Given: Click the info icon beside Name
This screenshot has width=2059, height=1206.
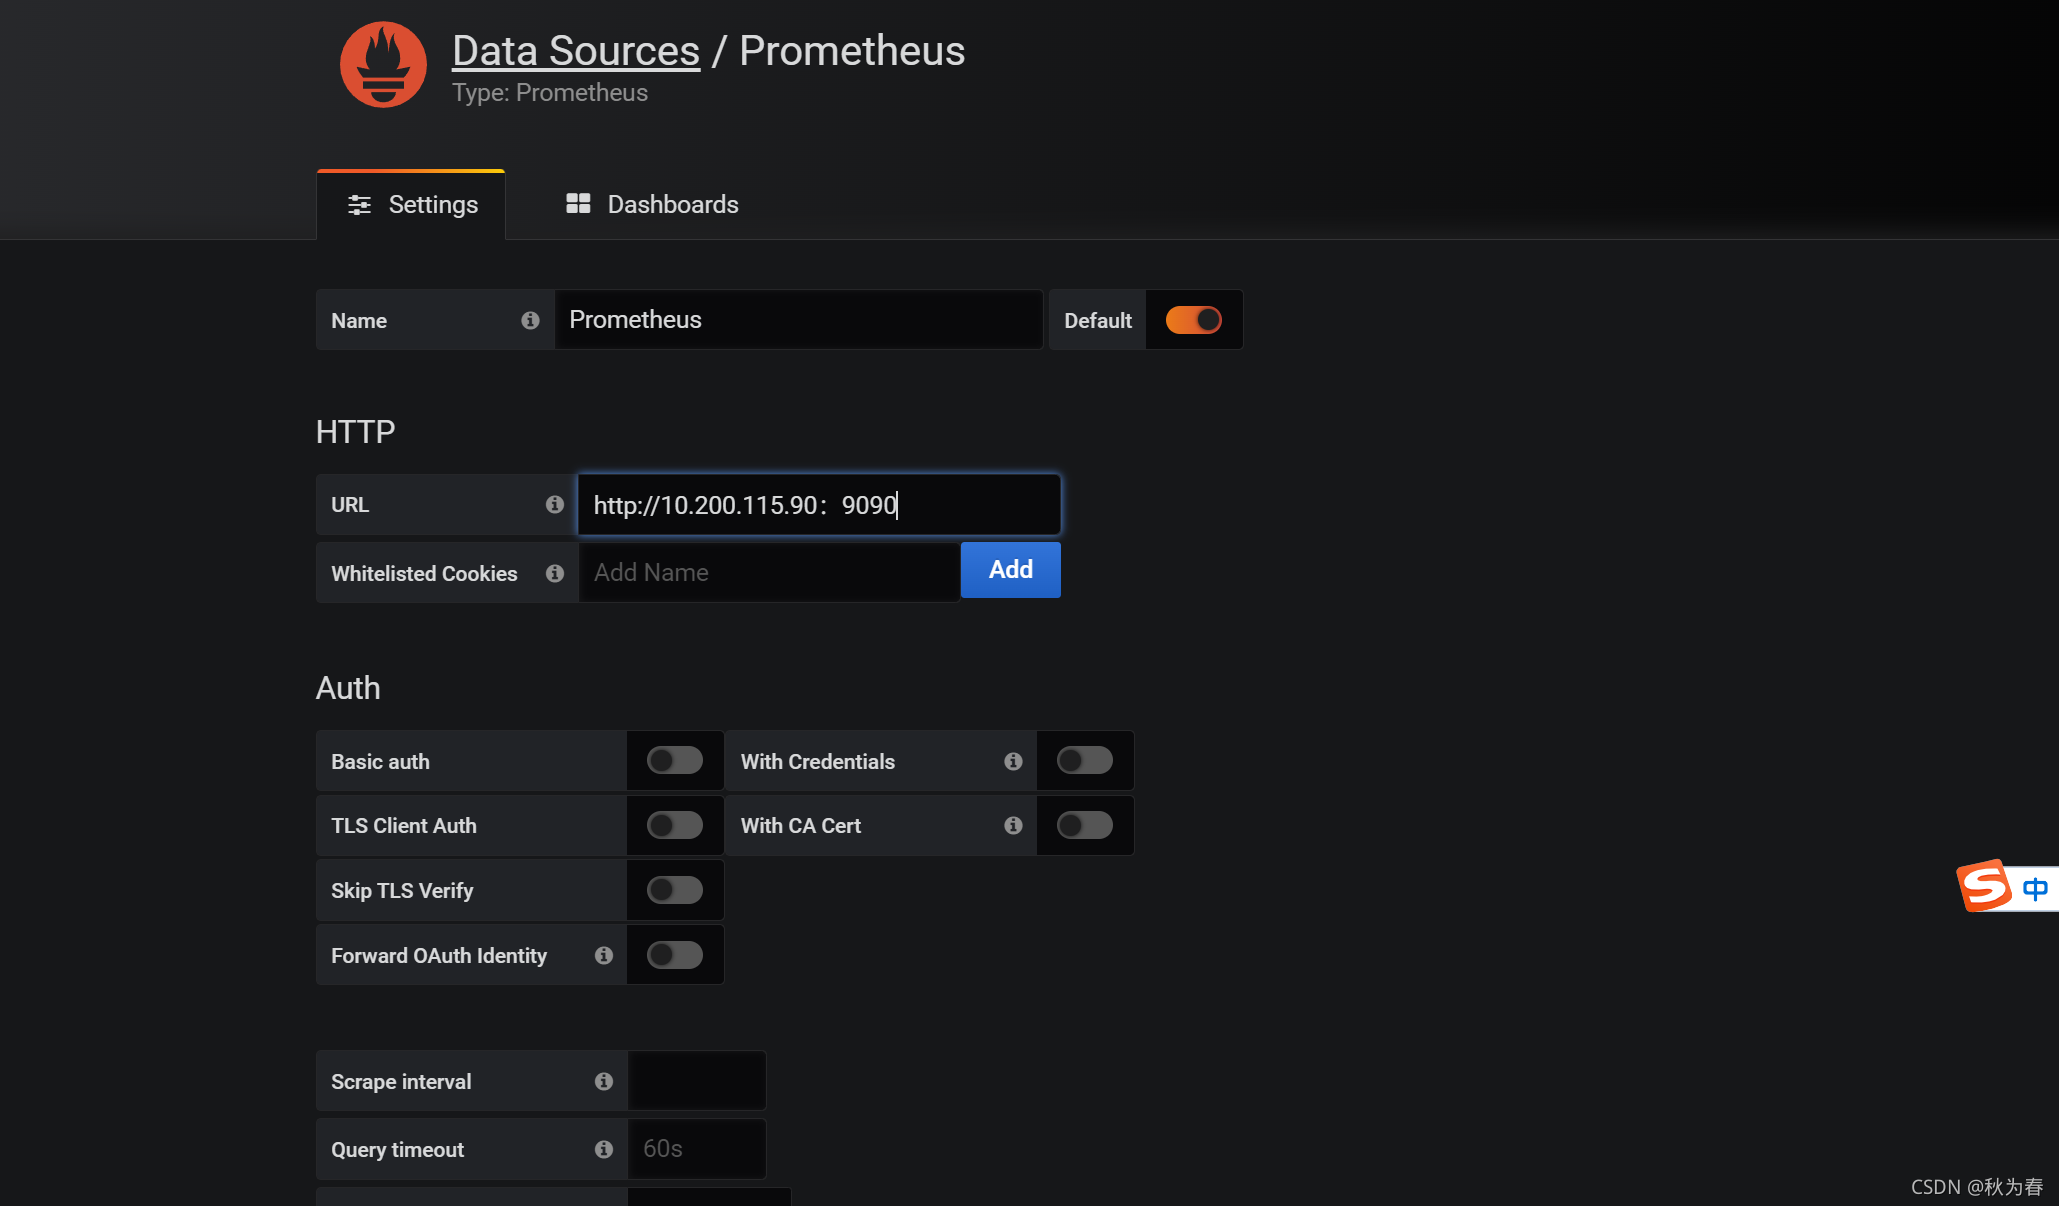Looking at the screenshot, I should (x=530, y=320).
